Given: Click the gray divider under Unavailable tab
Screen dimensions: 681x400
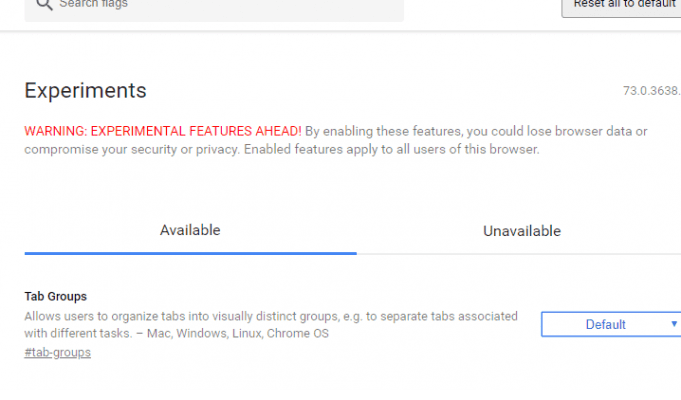Looking at the screenshot, I should [x=519, y=254].
